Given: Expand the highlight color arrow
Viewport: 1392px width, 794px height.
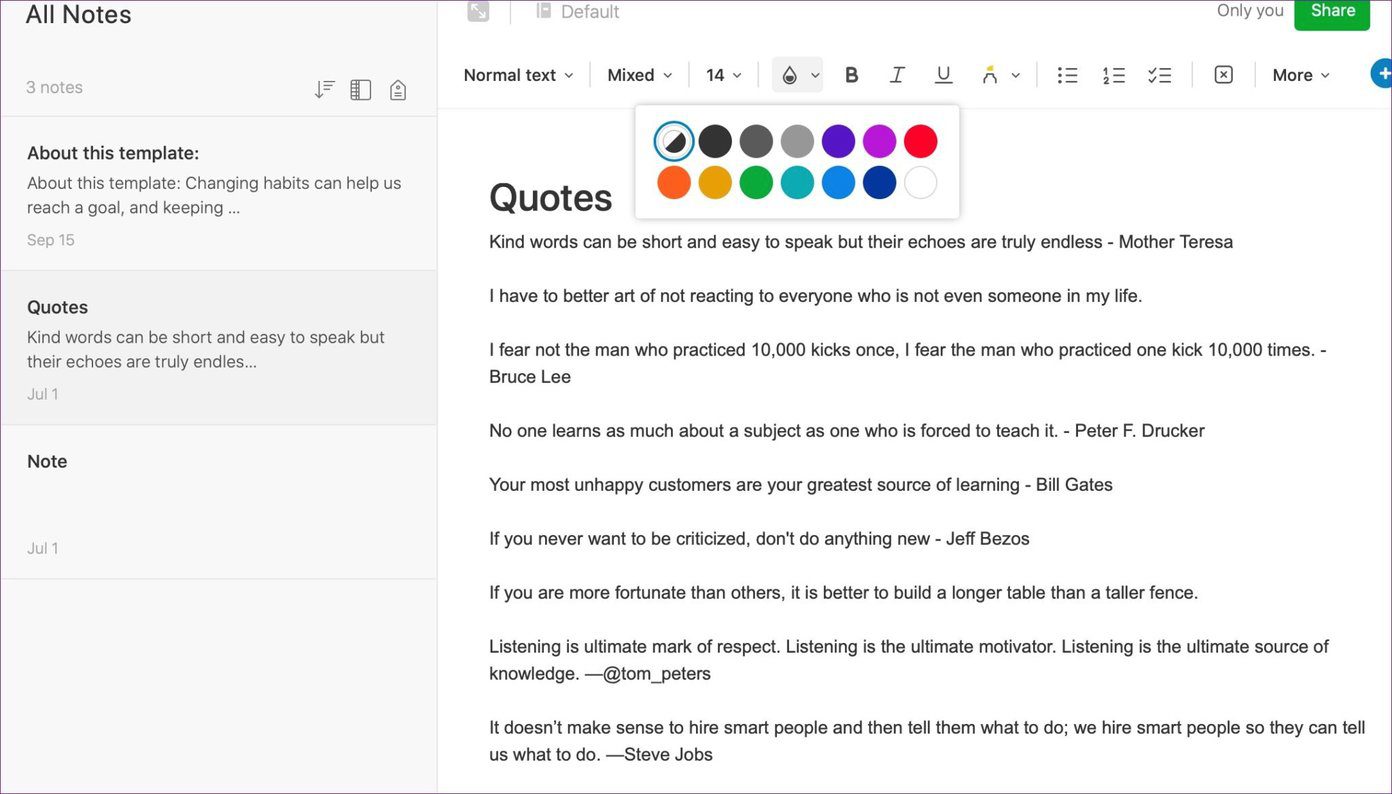Looking at the screenshot, I should [x=1016, y=75].
